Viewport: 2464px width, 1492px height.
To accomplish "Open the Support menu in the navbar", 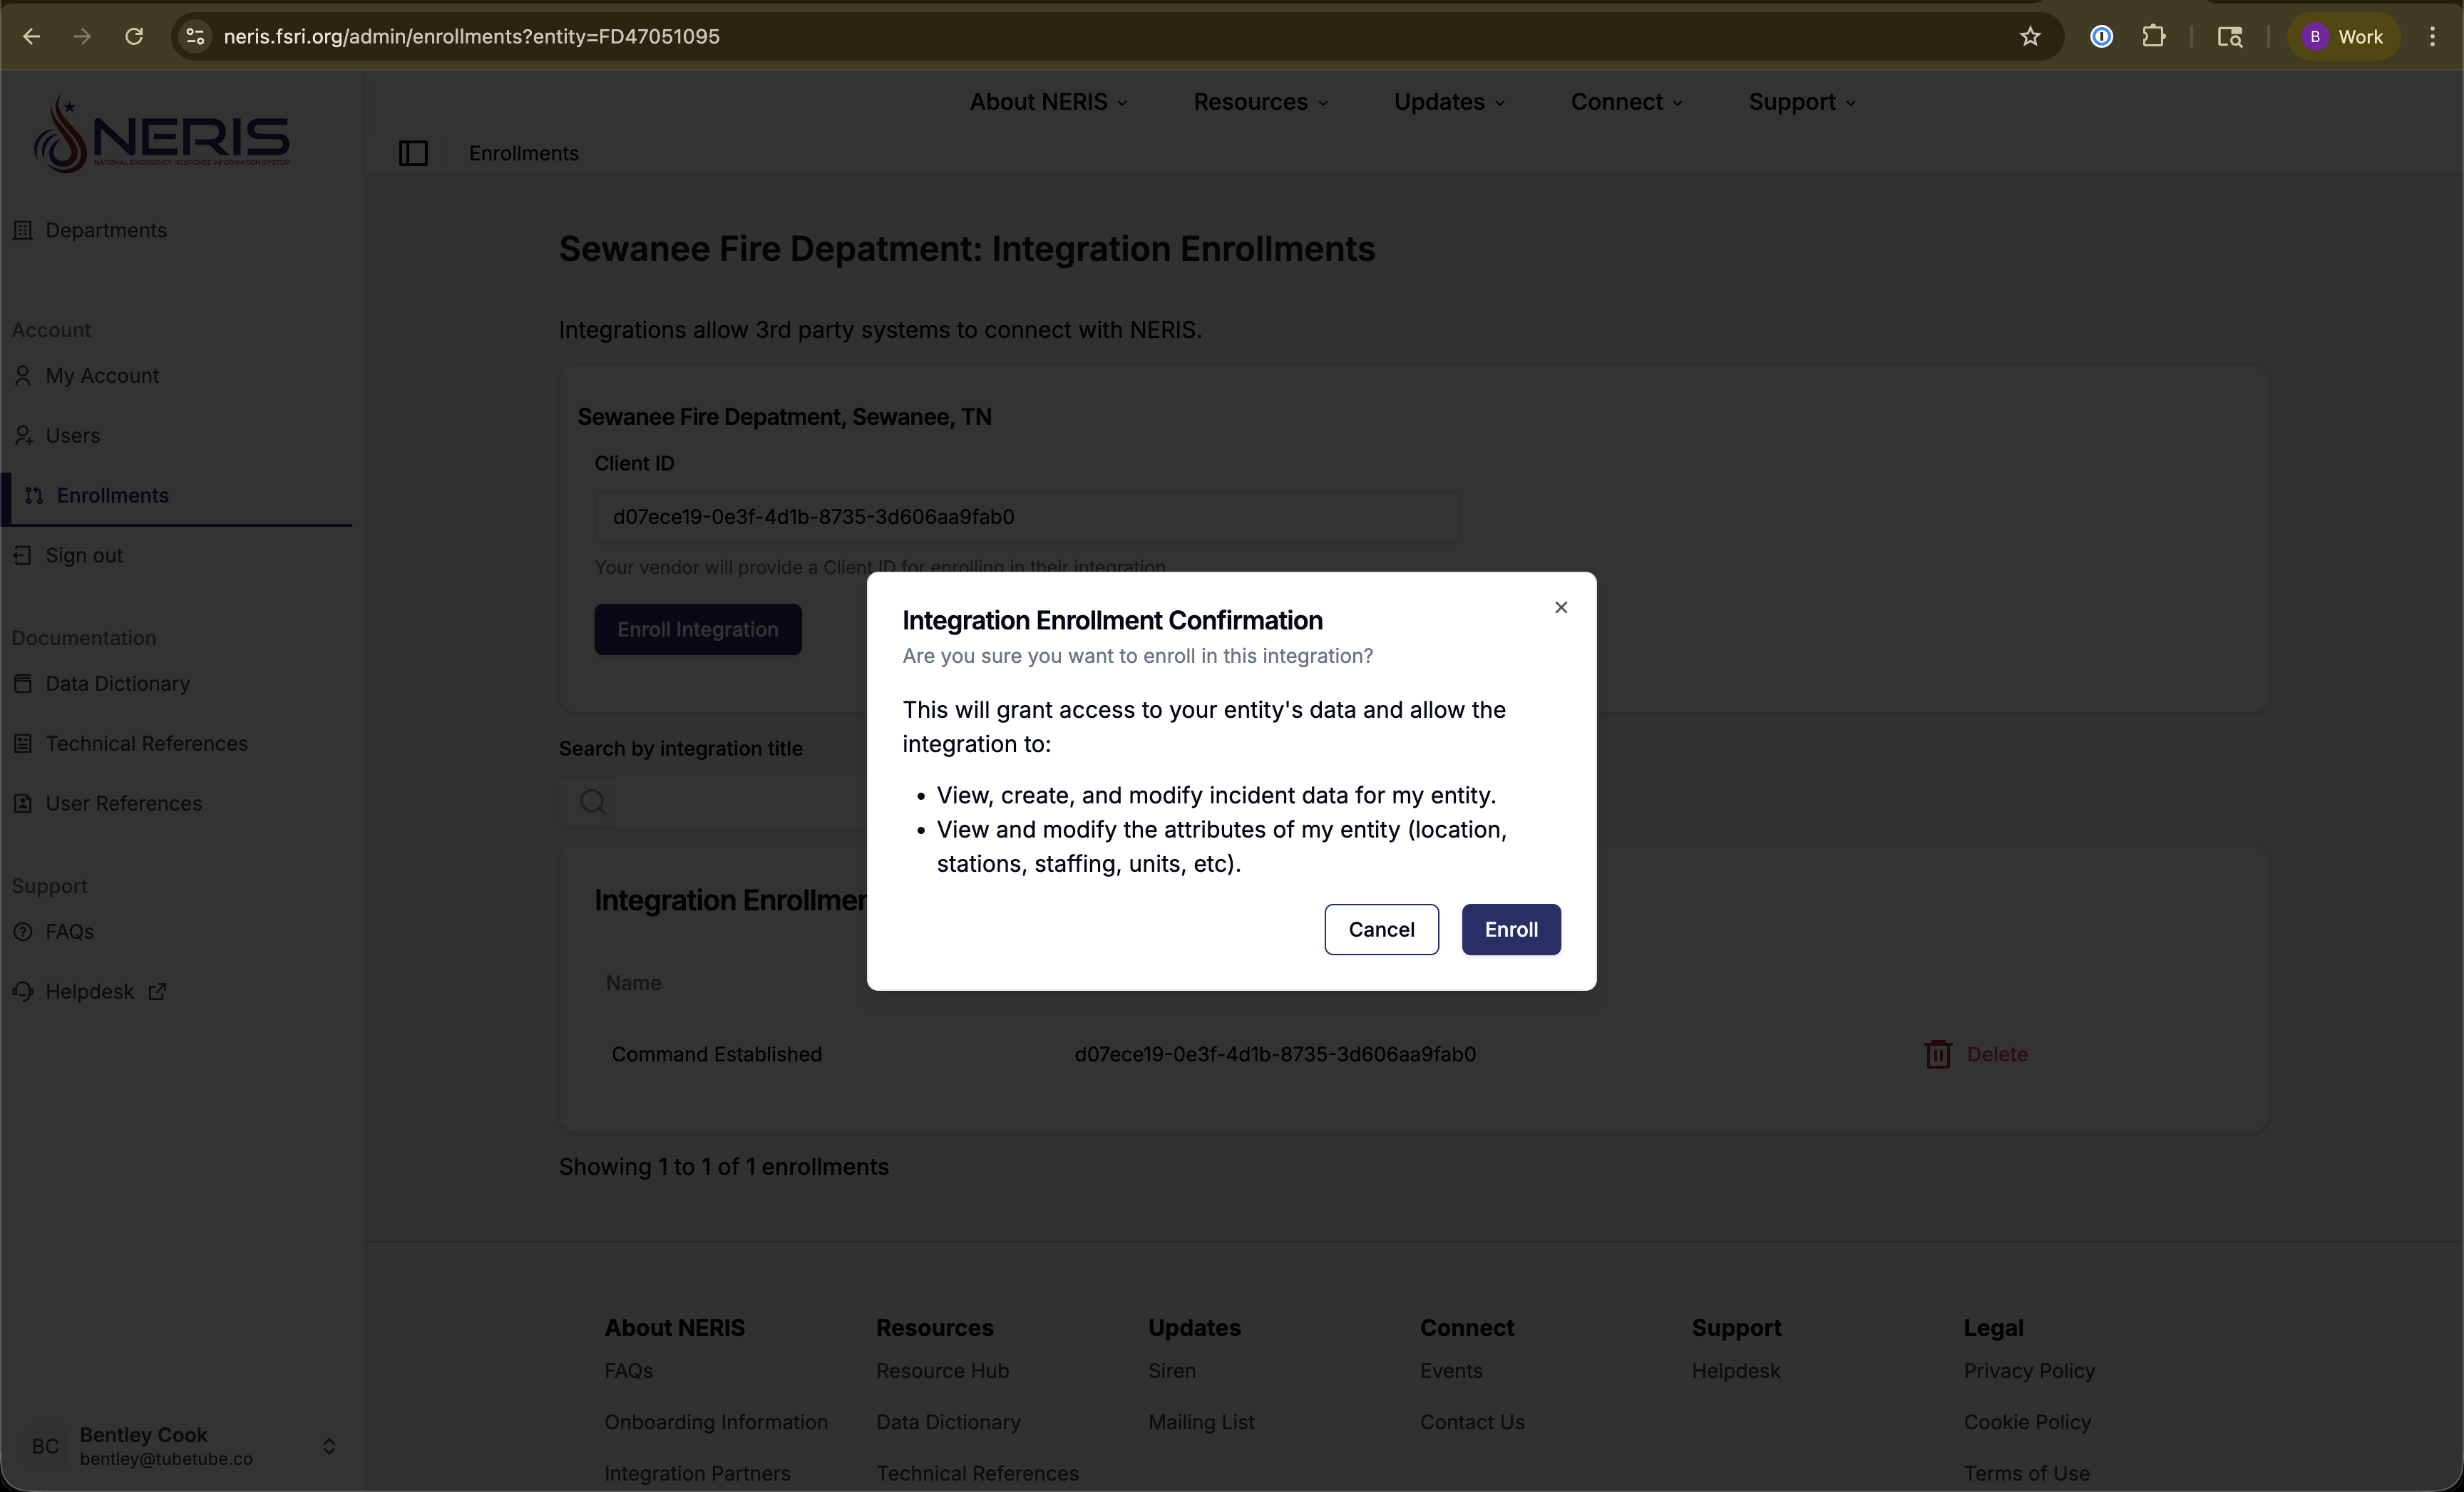I will point(1801,101).
